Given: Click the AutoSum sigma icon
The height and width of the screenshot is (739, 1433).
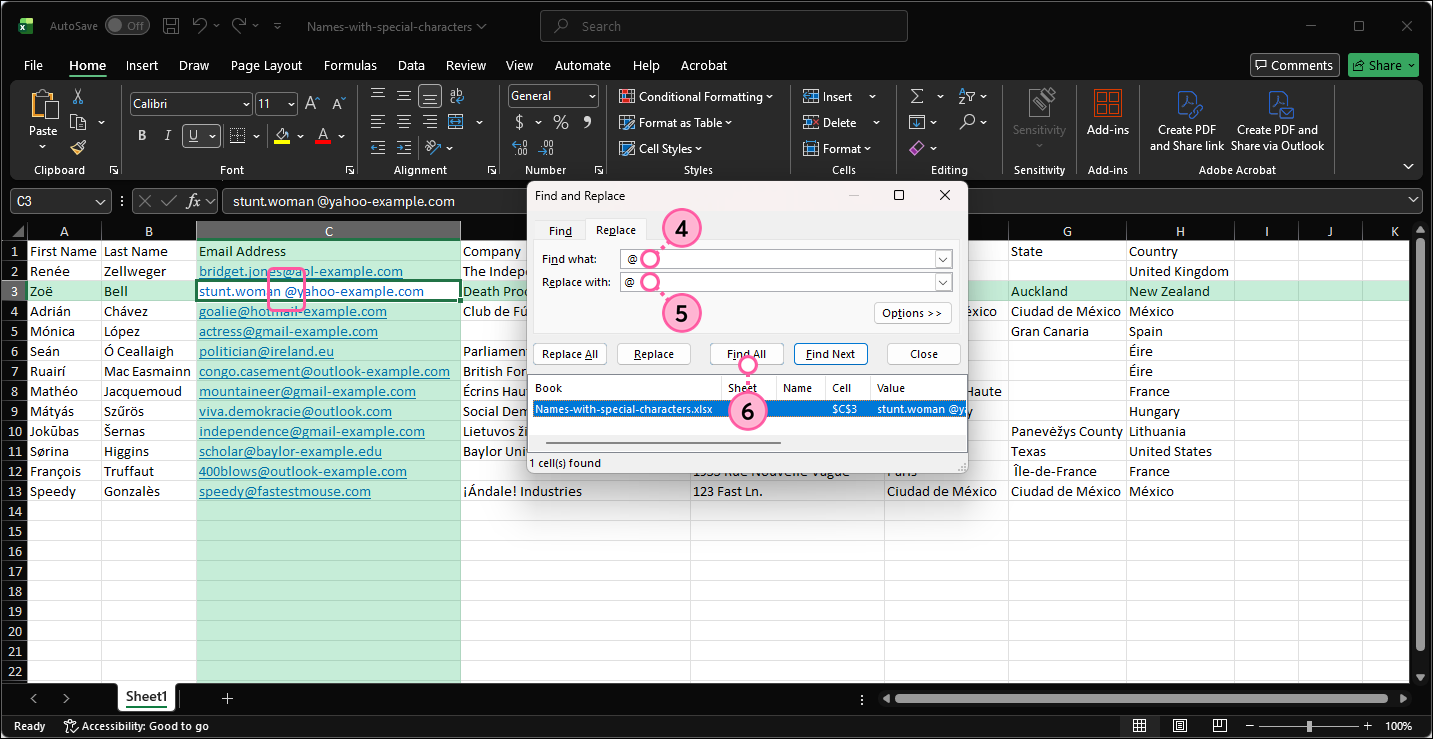Looking at the screenshot, I should (916, 97).
